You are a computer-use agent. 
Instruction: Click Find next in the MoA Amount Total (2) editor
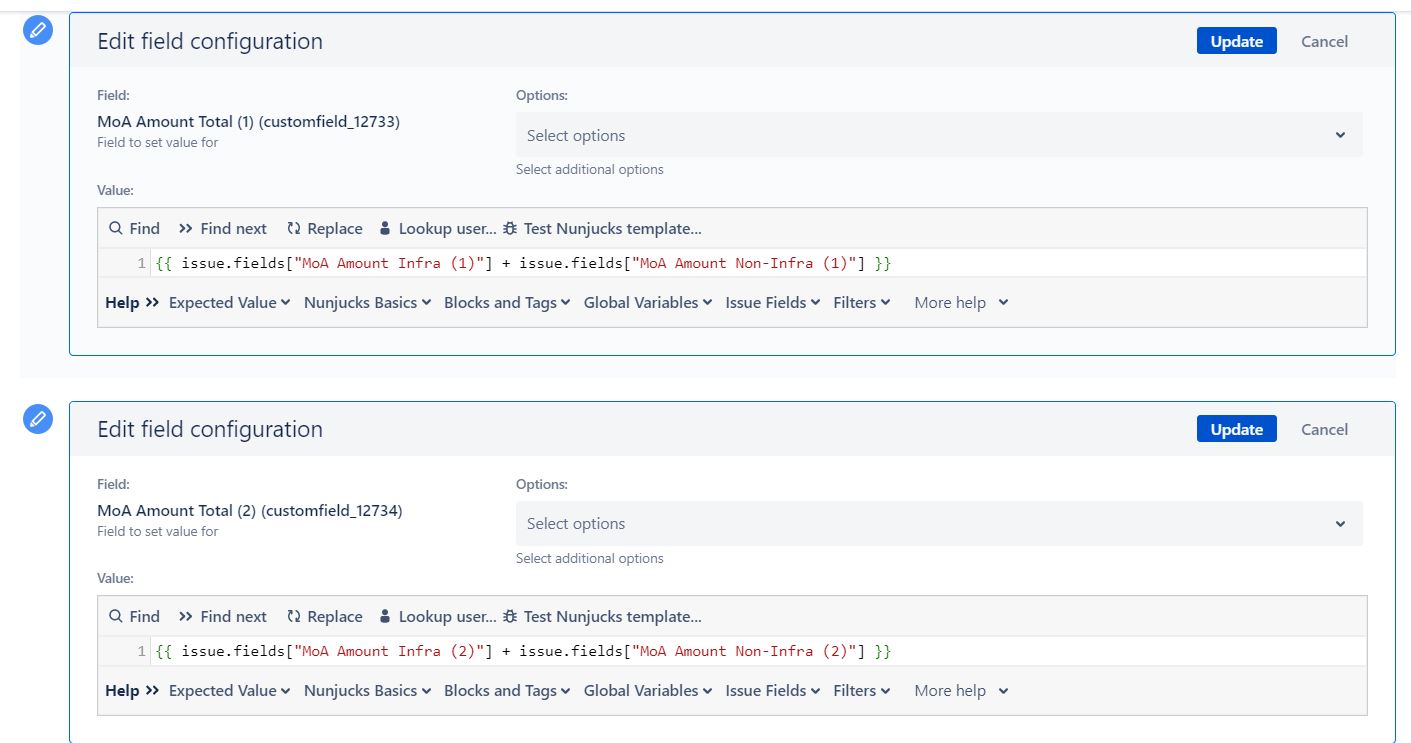pyautogui.click(x=222, y=616)
